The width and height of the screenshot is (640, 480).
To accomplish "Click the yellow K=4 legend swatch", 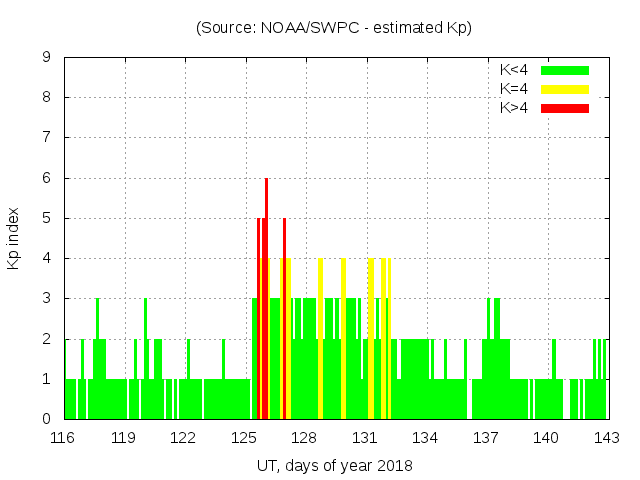I will click(x=565, y=89).
